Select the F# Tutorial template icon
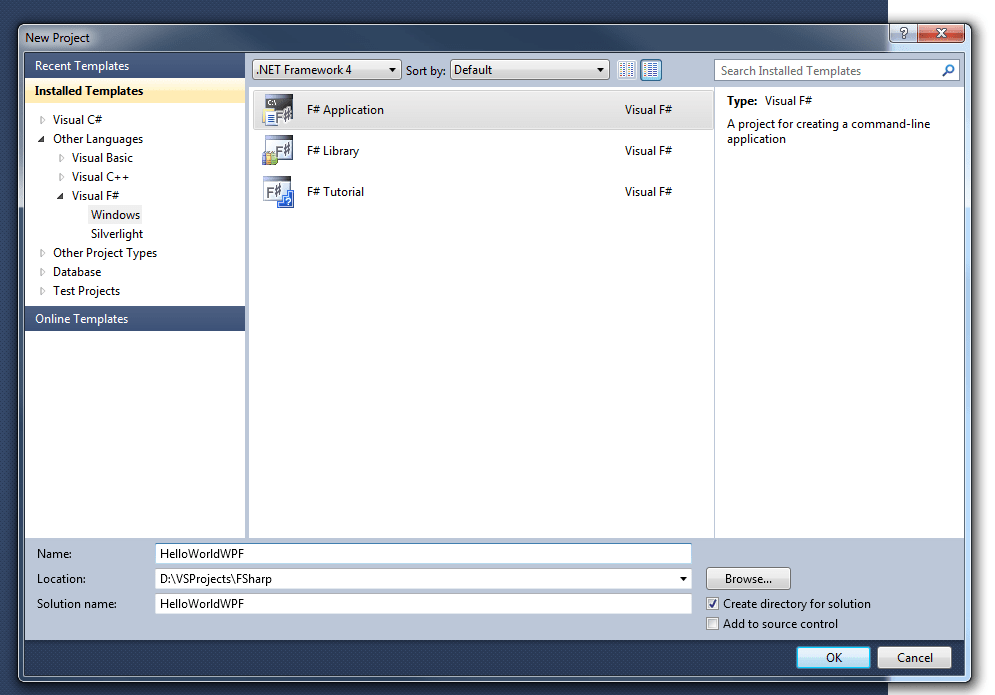Screen dimensions: 995x695 (x=278, y=192)
